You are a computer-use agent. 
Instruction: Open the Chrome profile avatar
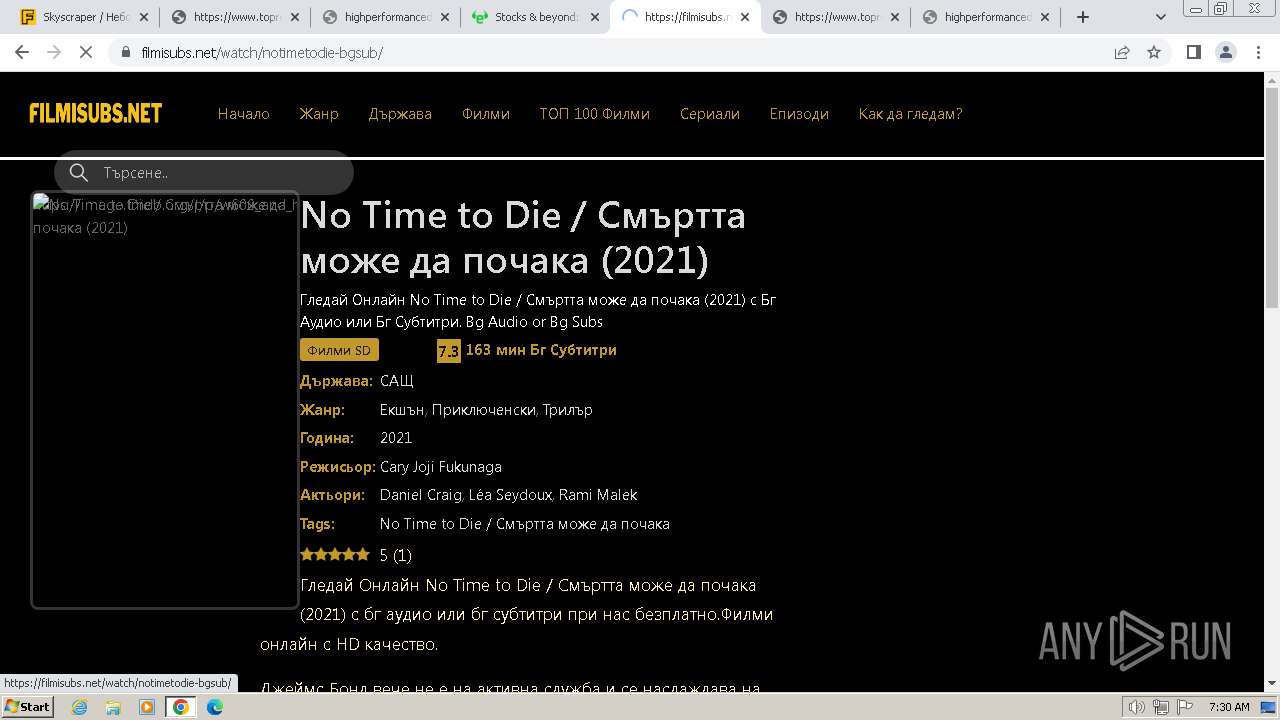point(1225,52)
